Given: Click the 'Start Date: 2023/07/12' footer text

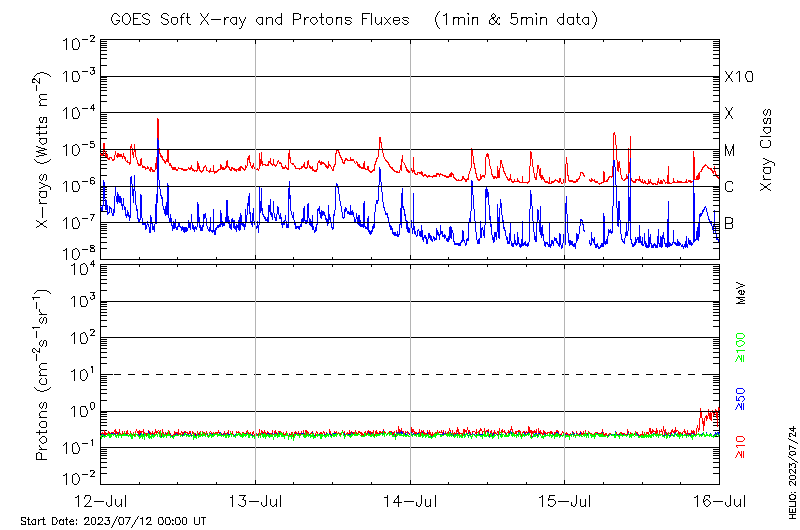Looking at the screenshot, I should point(113,521).
